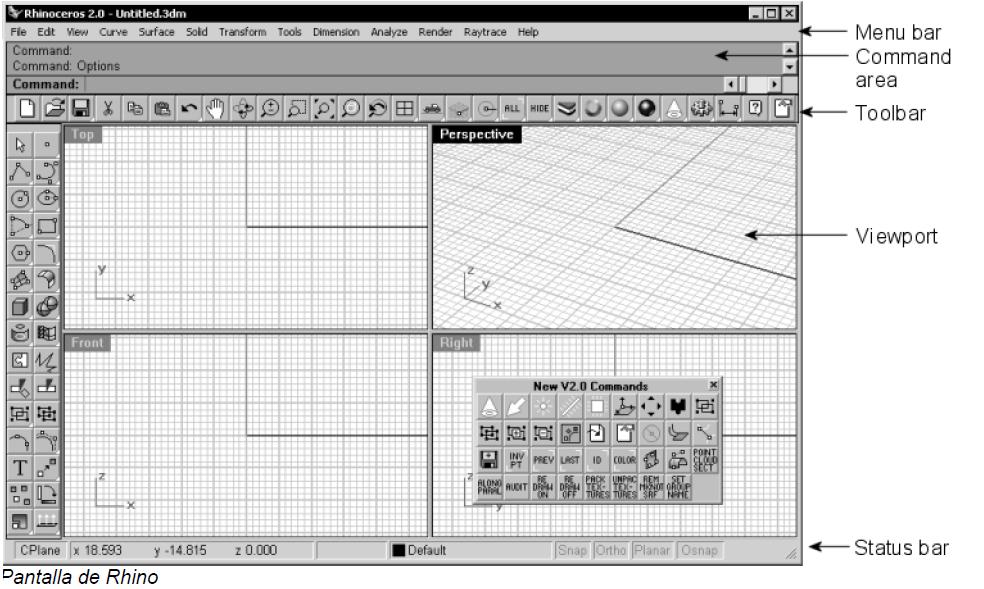Enable Snap on the status bar
Viewport: 984px width, 589px height.
(574, 550)
